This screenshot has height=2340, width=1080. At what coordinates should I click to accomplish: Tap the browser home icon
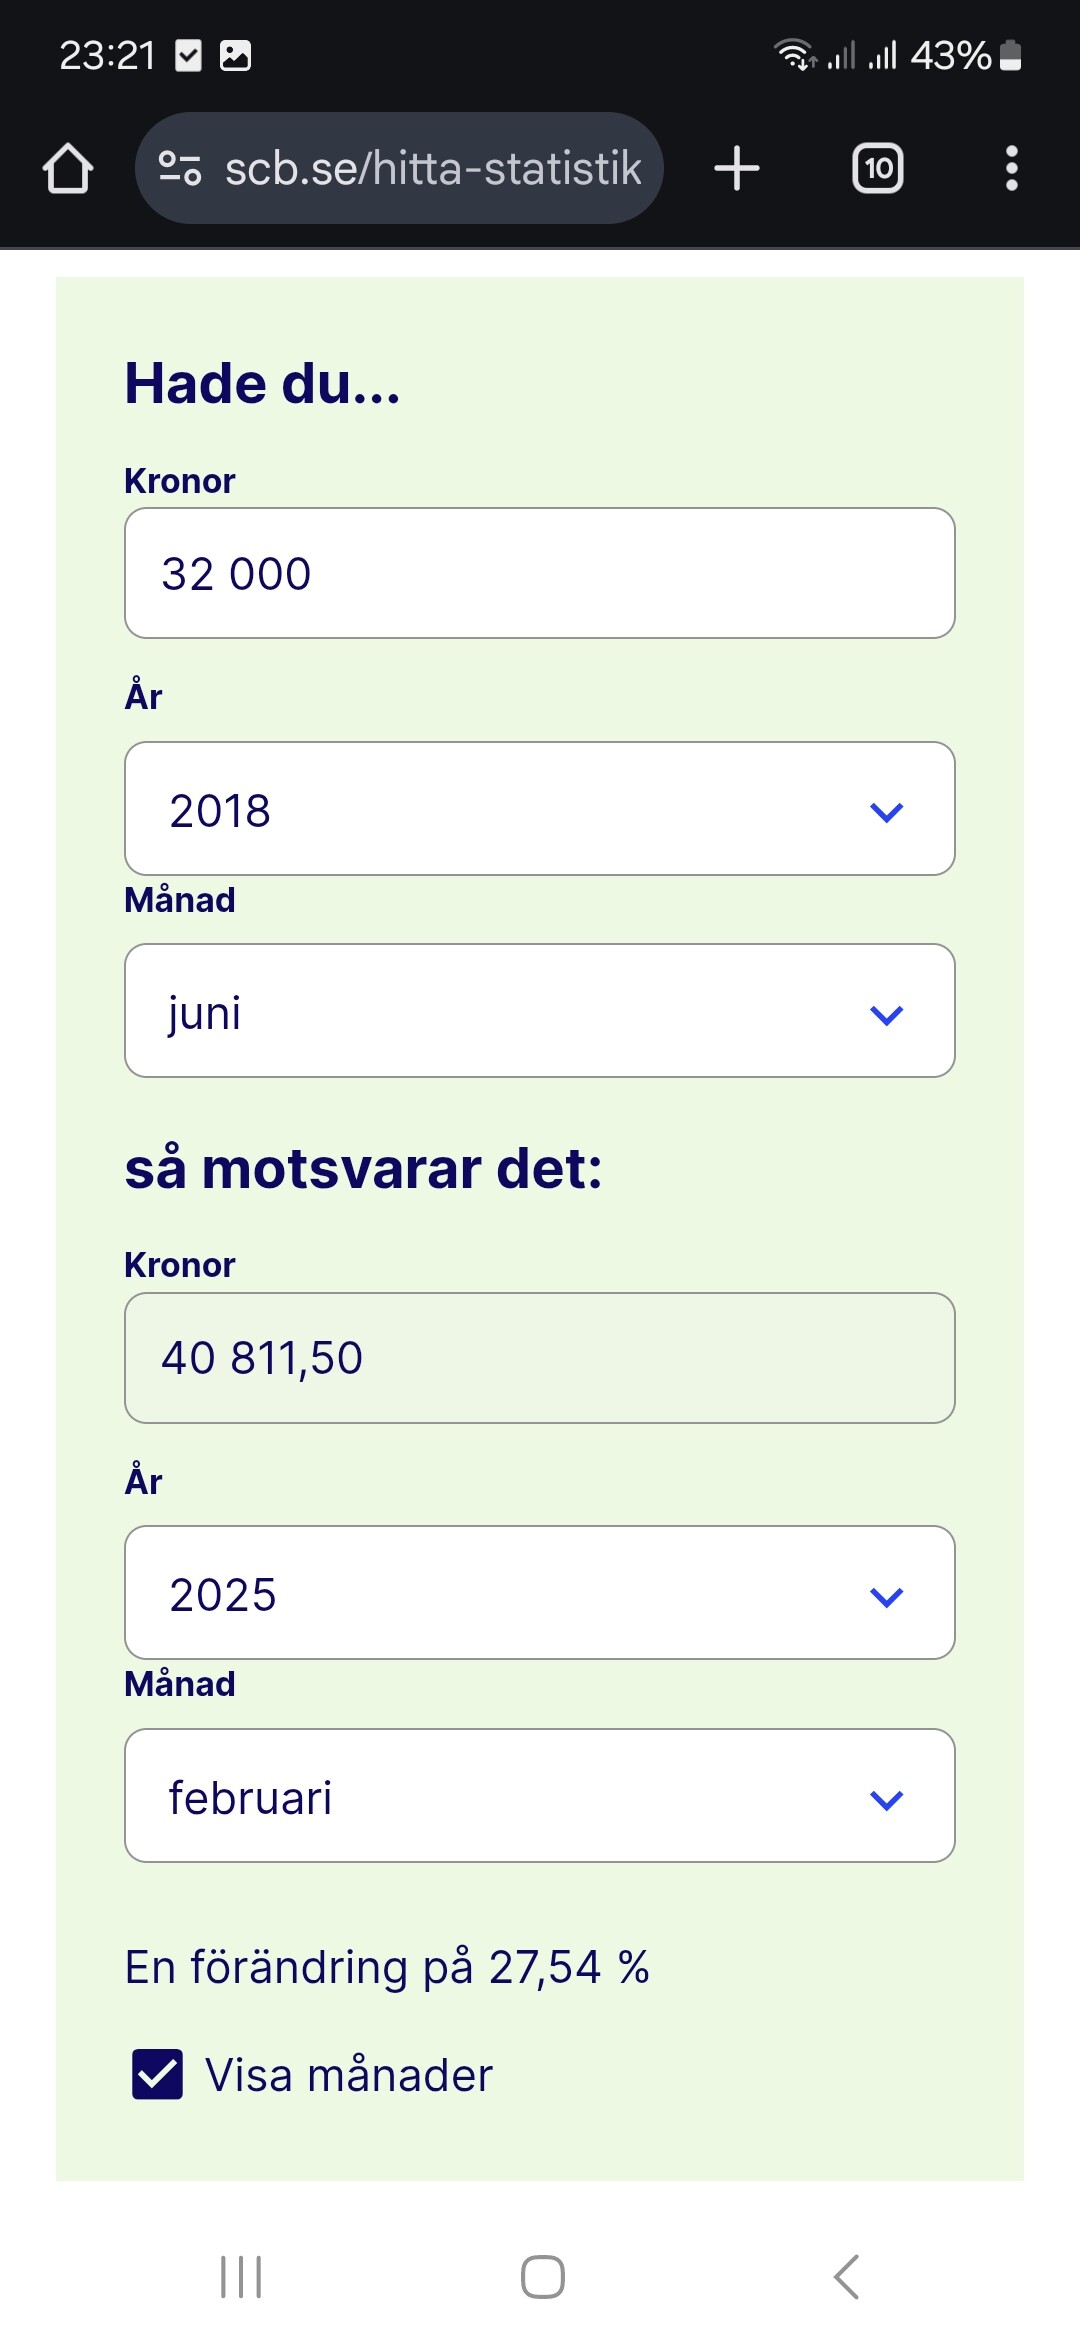pos(68,168)
